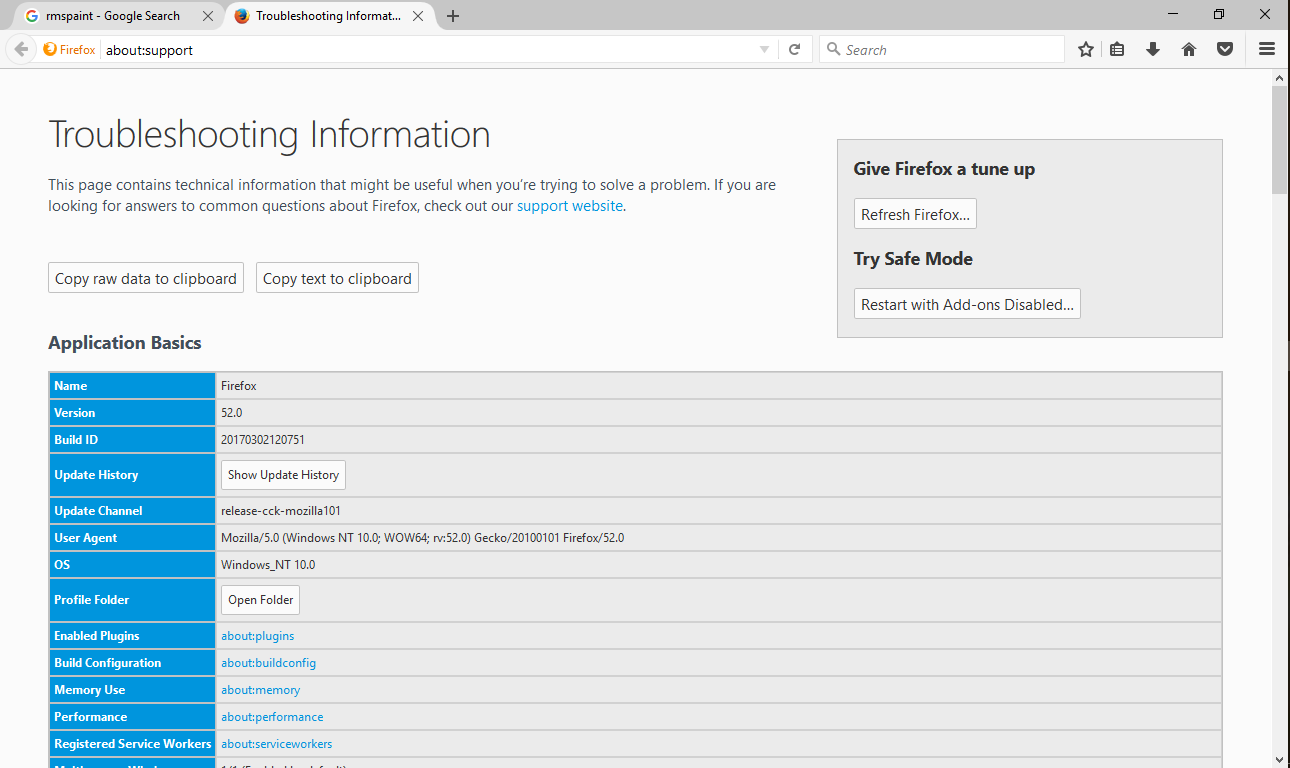Open the Firefox hamburger menu
The width and height of the screenshot is (1290, 768).
(1267, 49)
